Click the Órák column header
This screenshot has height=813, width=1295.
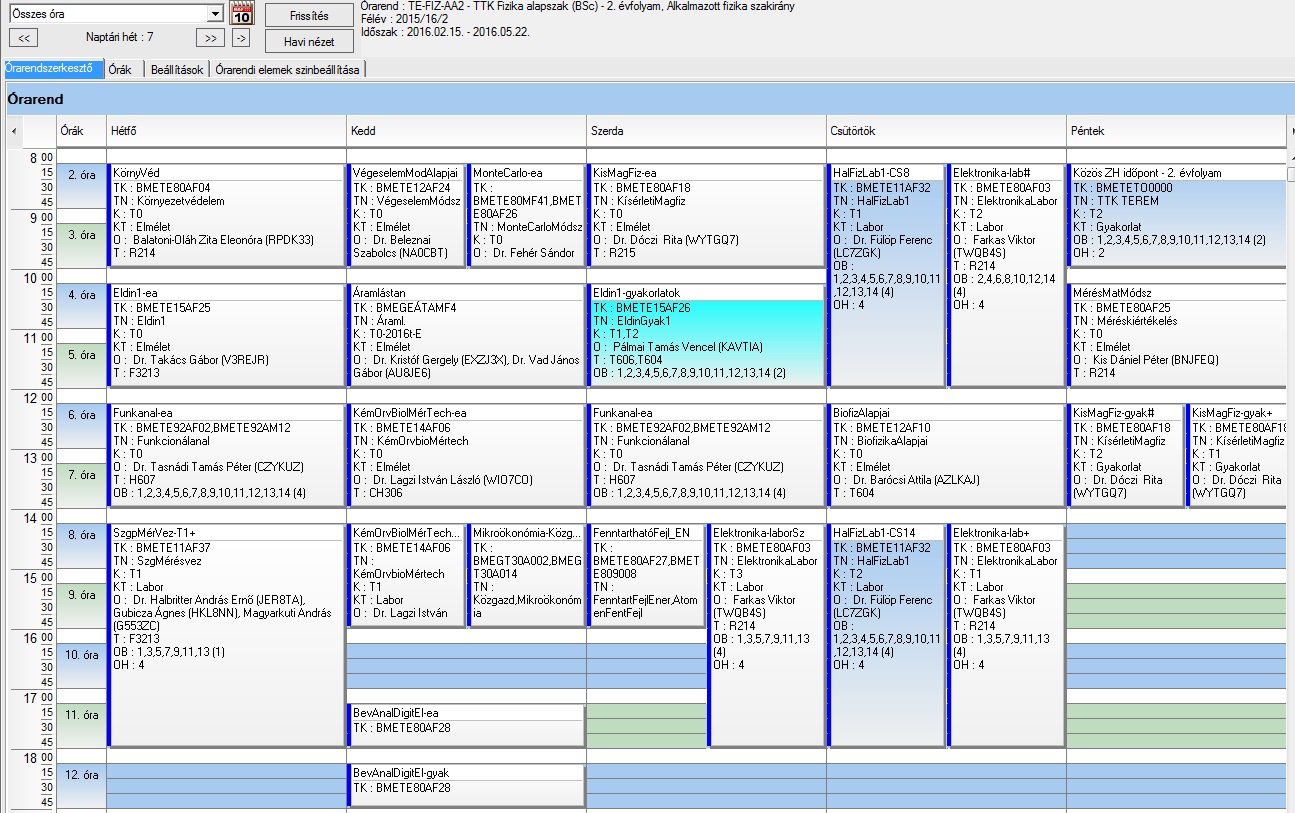coord(80,131)
